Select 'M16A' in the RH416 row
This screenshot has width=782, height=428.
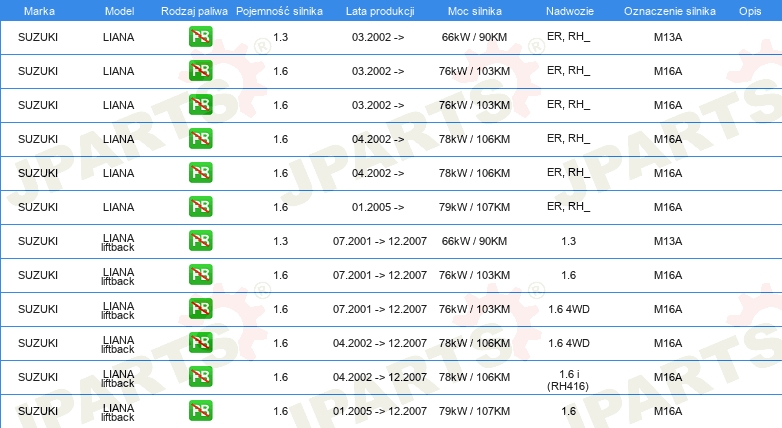click(668, 377)
